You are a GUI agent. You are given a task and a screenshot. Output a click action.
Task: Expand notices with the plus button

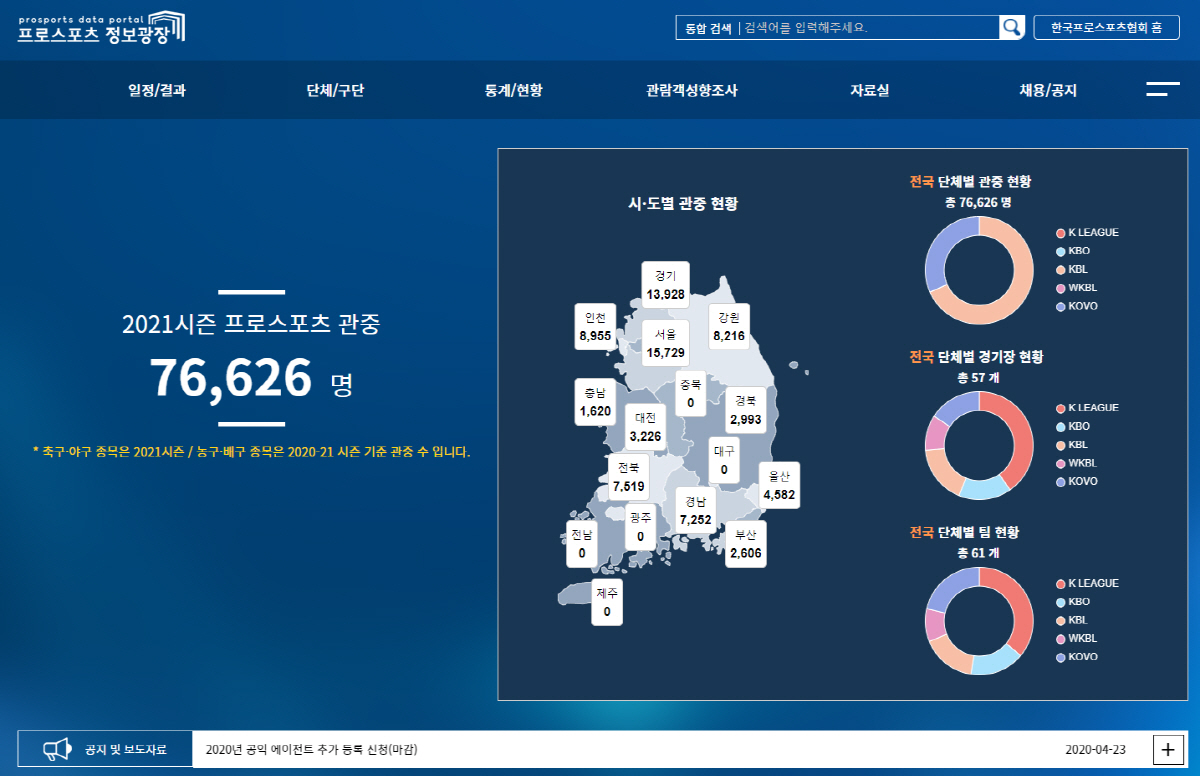1167,749
